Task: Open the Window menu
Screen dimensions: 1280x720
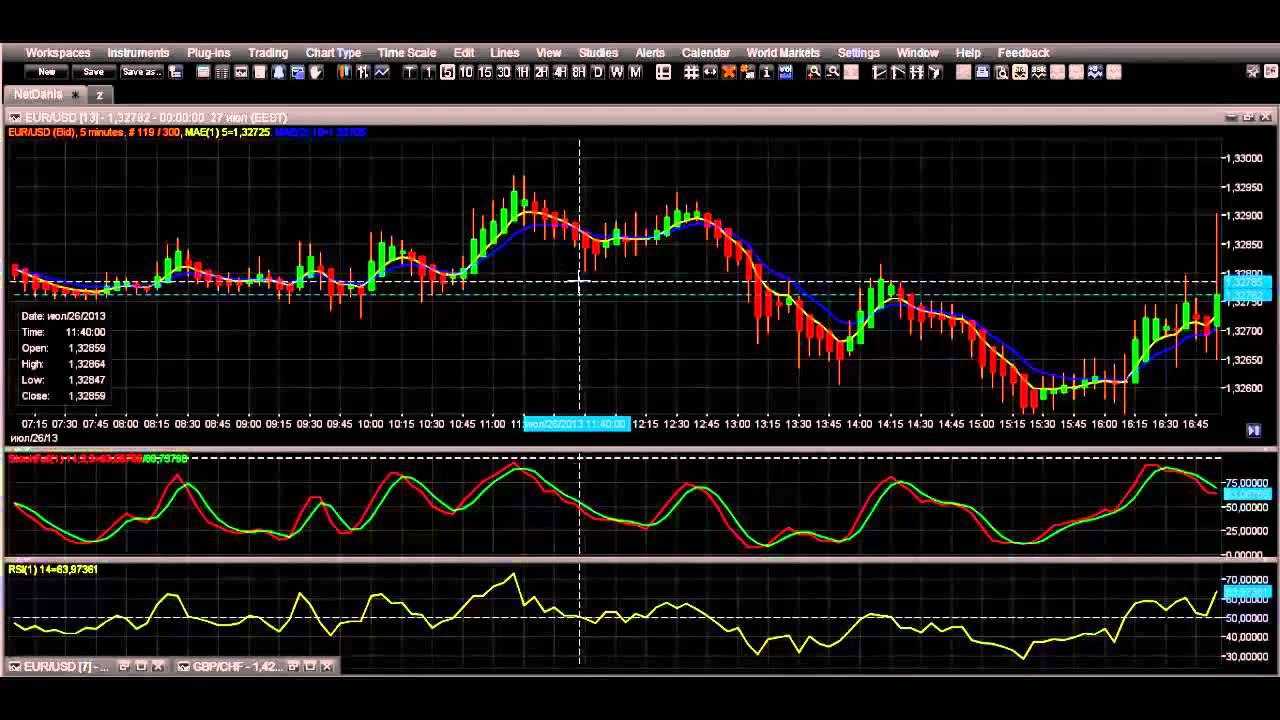Action: point(917,53)
